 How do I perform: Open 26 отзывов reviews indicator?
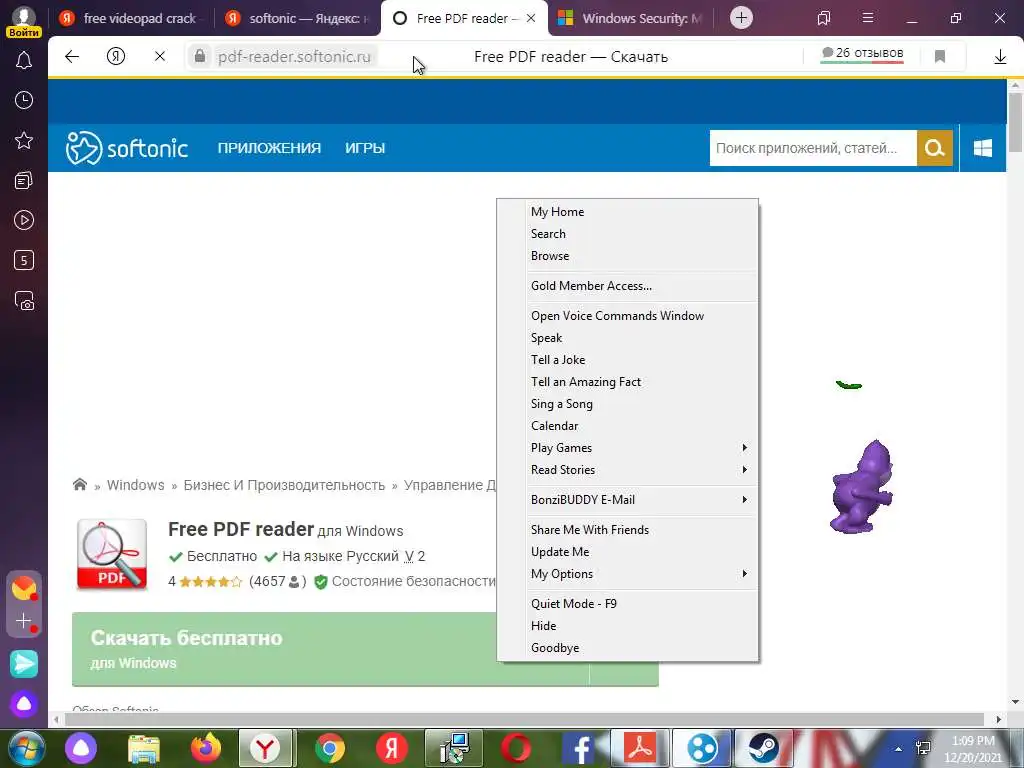click(862, 54)
